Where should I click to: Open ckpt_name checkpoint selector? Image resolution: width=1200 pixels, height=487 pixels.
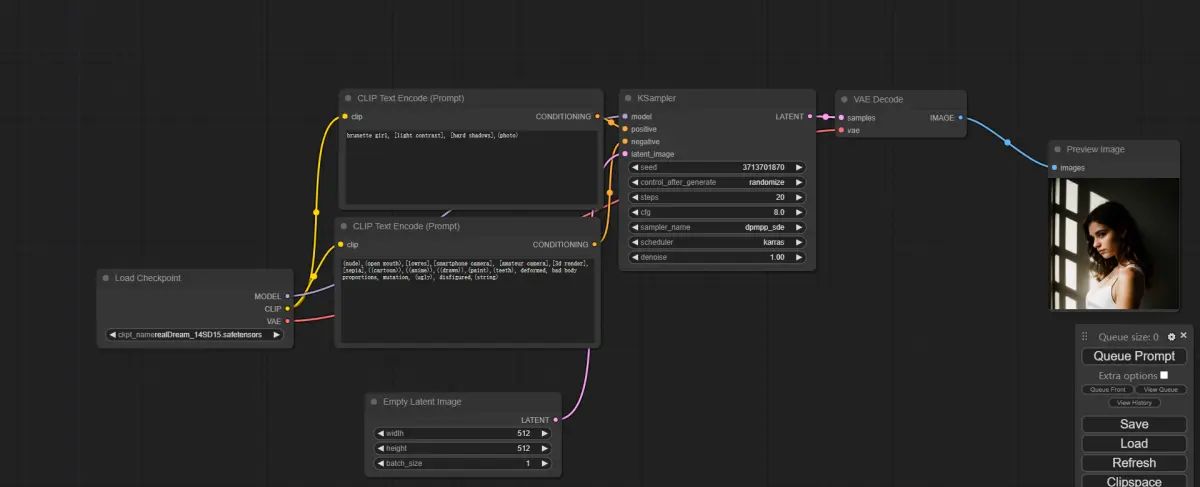pyautogui.click(x=195, y=335)
